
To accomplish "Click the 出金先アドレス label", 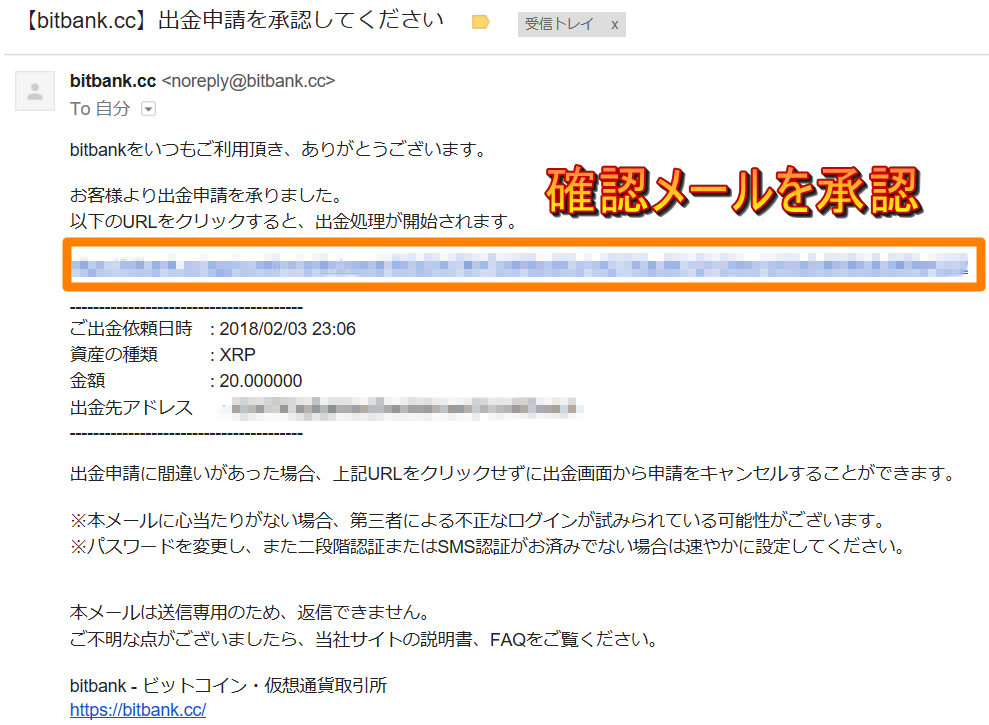I will tap(131, 408).
